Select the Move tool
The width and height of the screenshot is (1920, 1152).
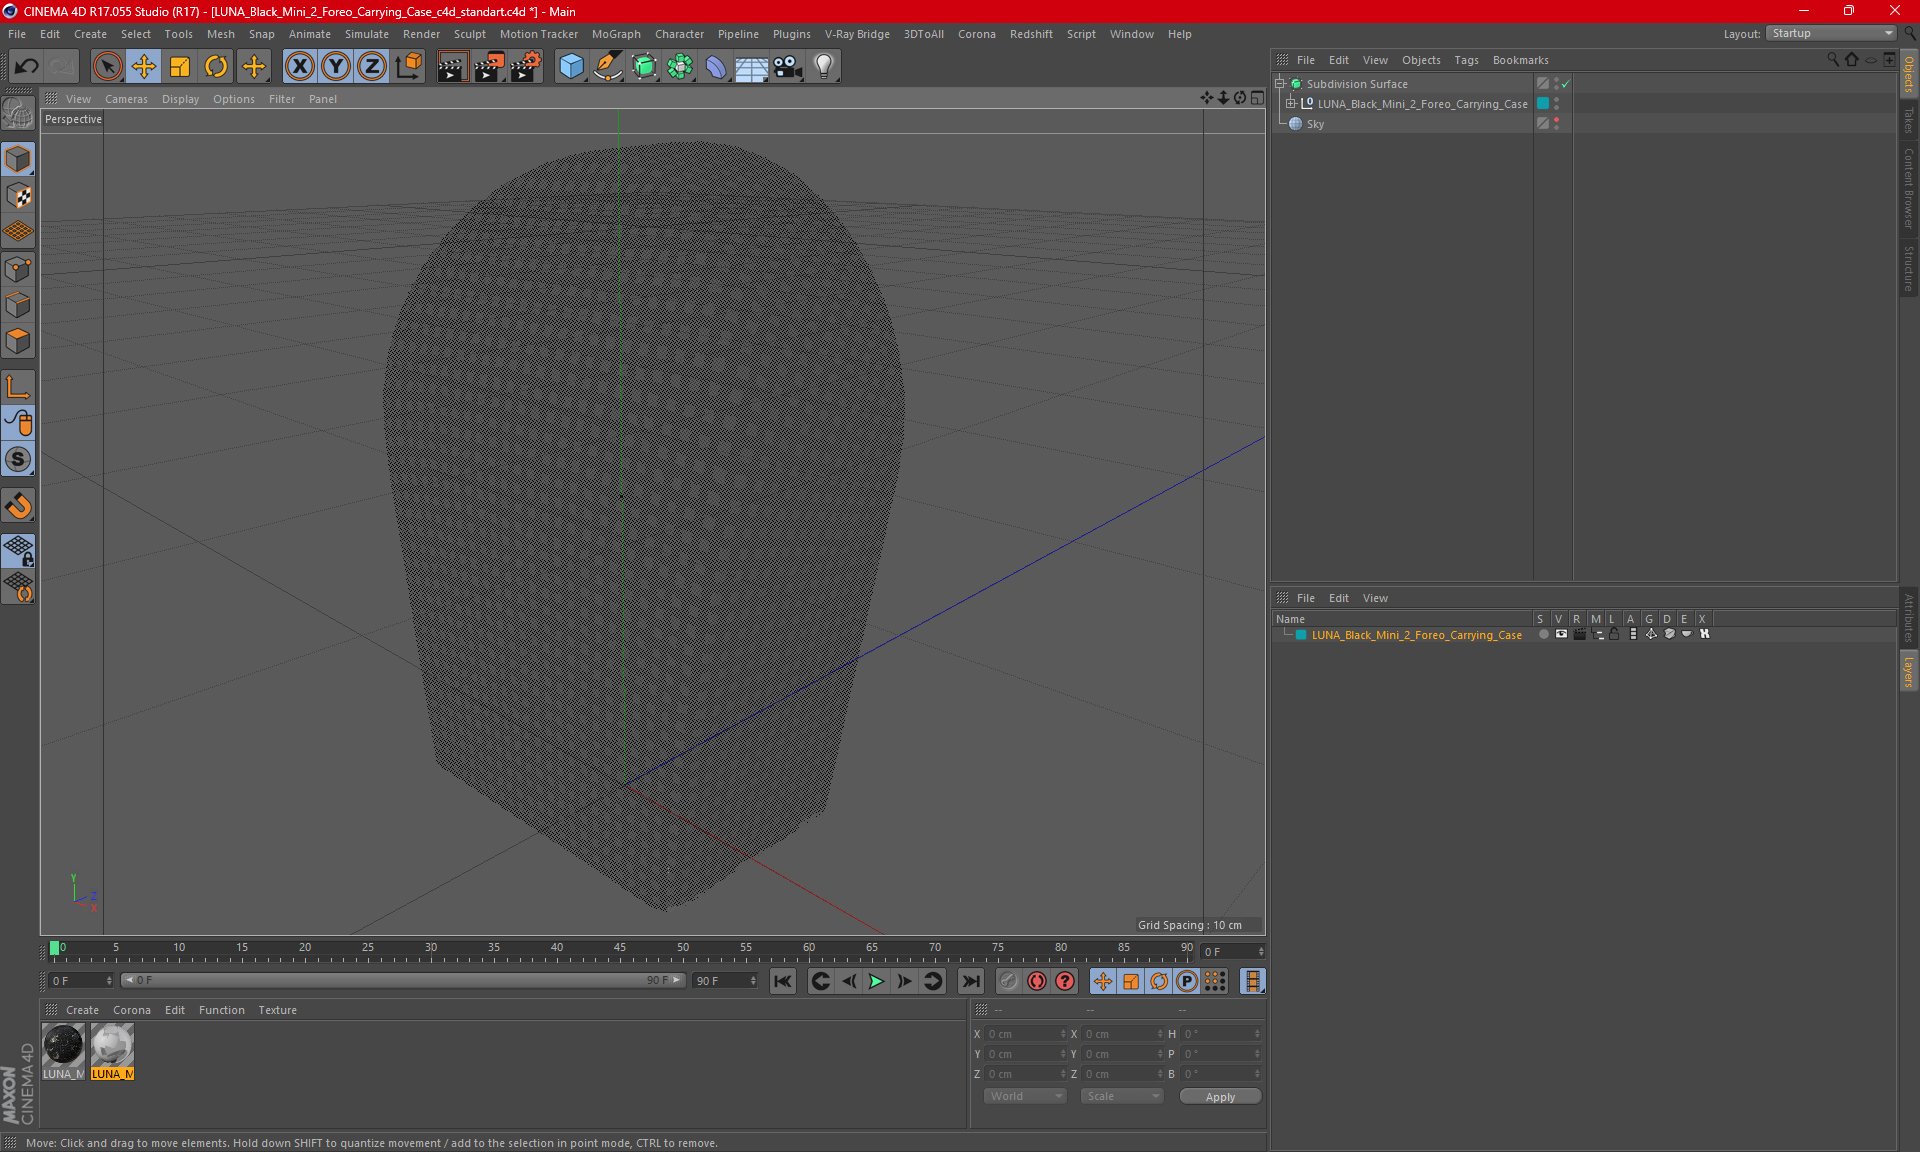tap(144, 66)
